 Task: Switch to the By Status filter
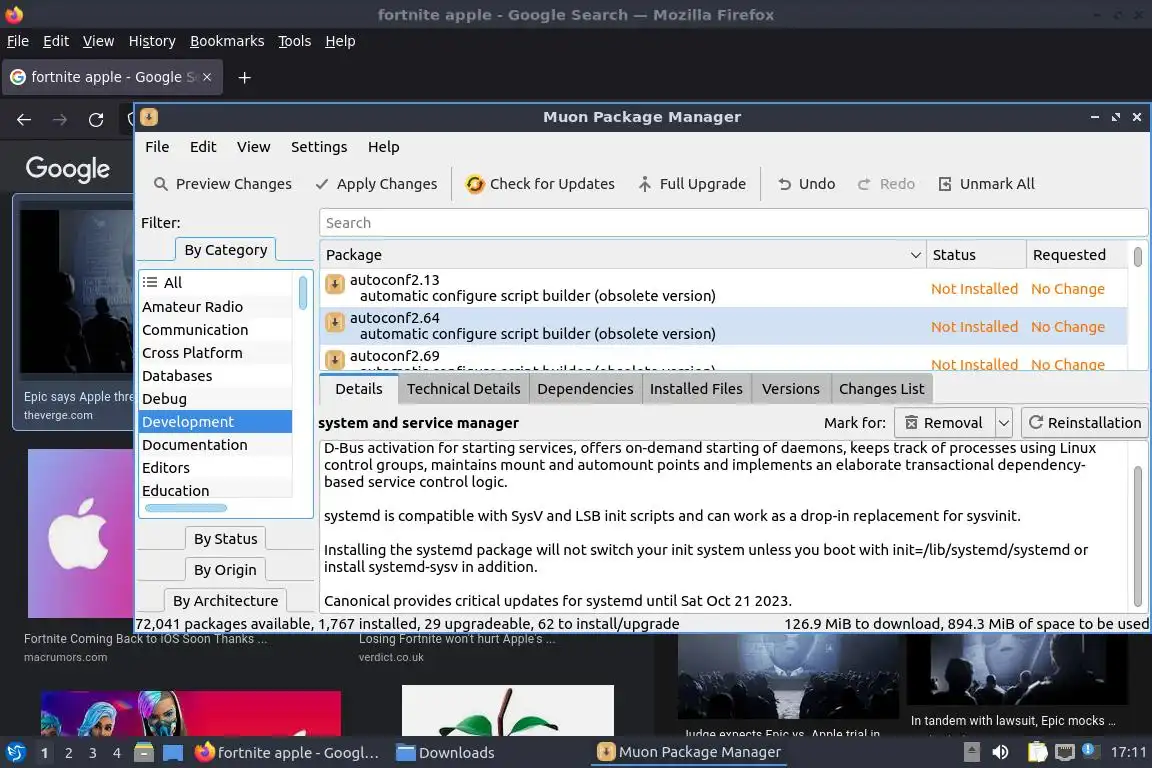[x=226, y=539]
